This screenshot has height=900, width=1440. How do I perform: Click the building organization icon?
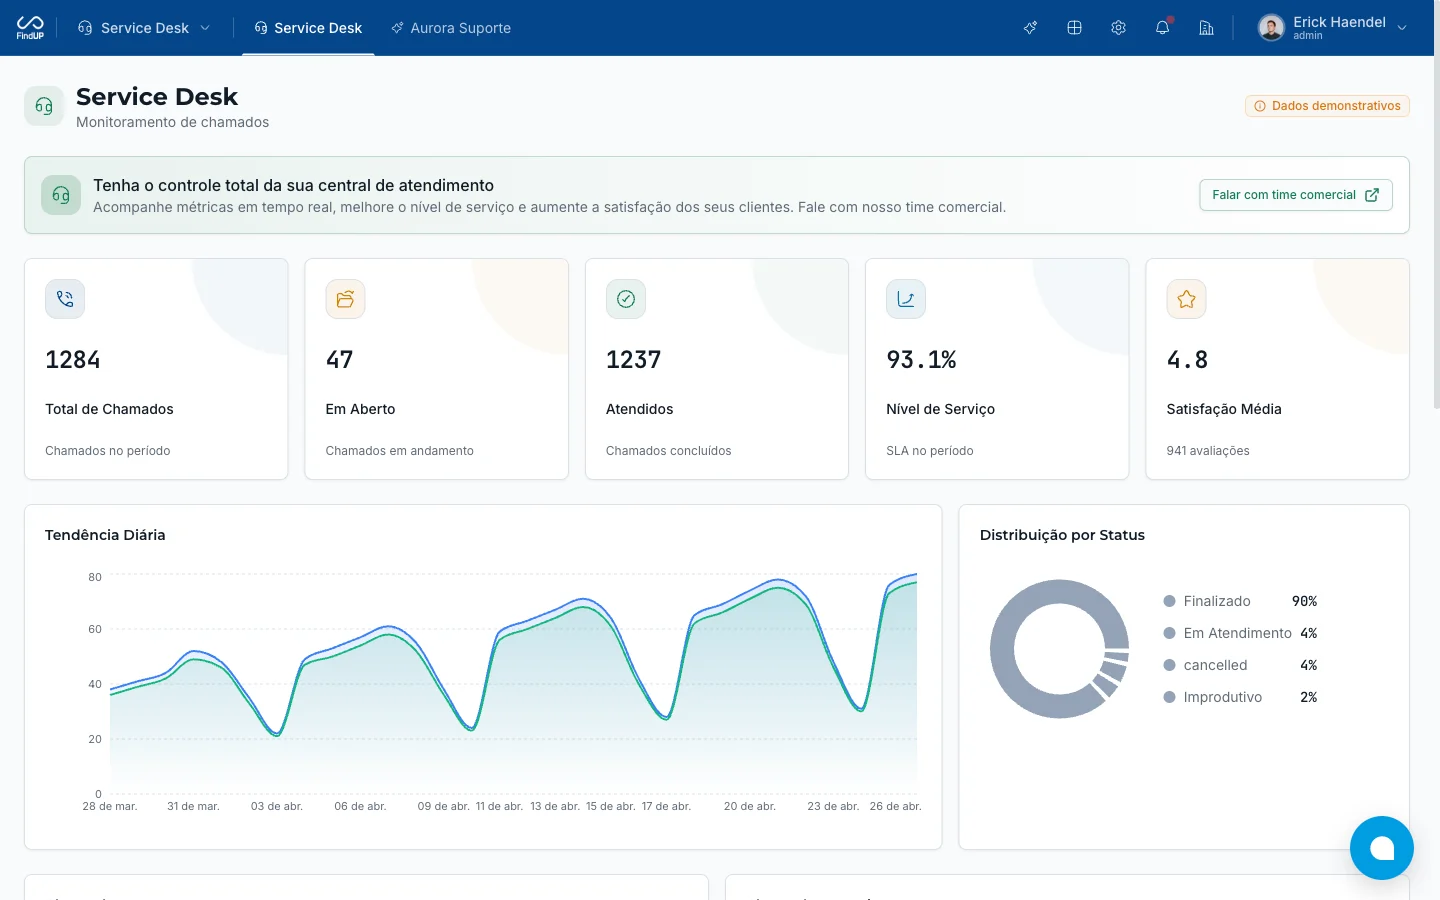[x=1206, y=28]
